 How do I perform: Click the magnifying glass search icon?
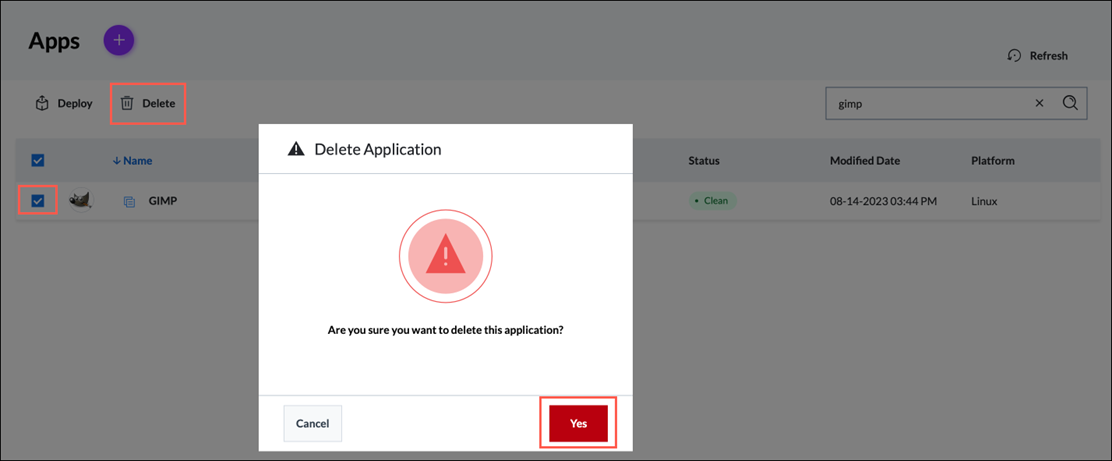1070,103
